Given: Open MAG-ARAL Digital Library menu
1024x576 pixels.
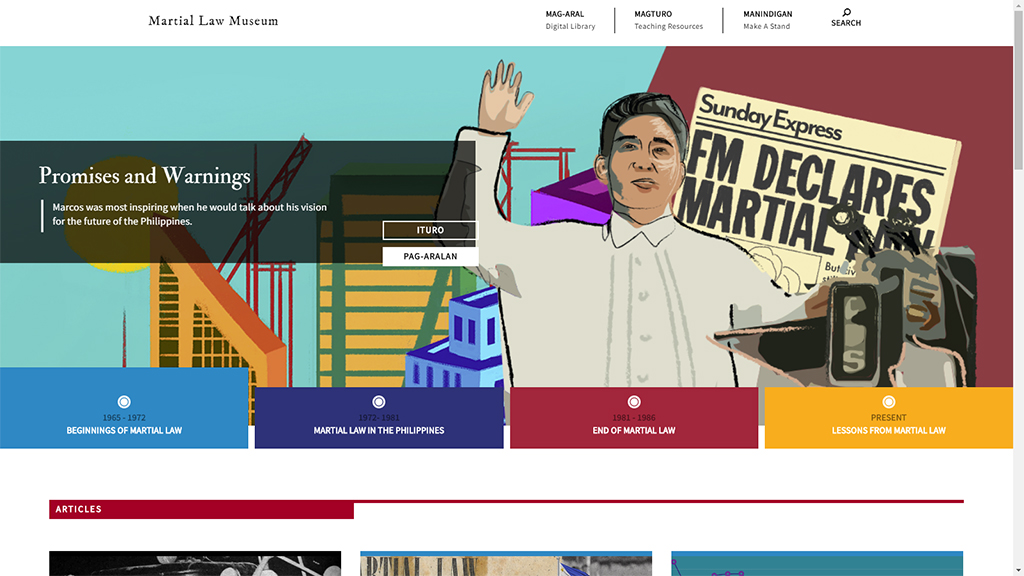Looking at the screenshot, I should 570,20.
